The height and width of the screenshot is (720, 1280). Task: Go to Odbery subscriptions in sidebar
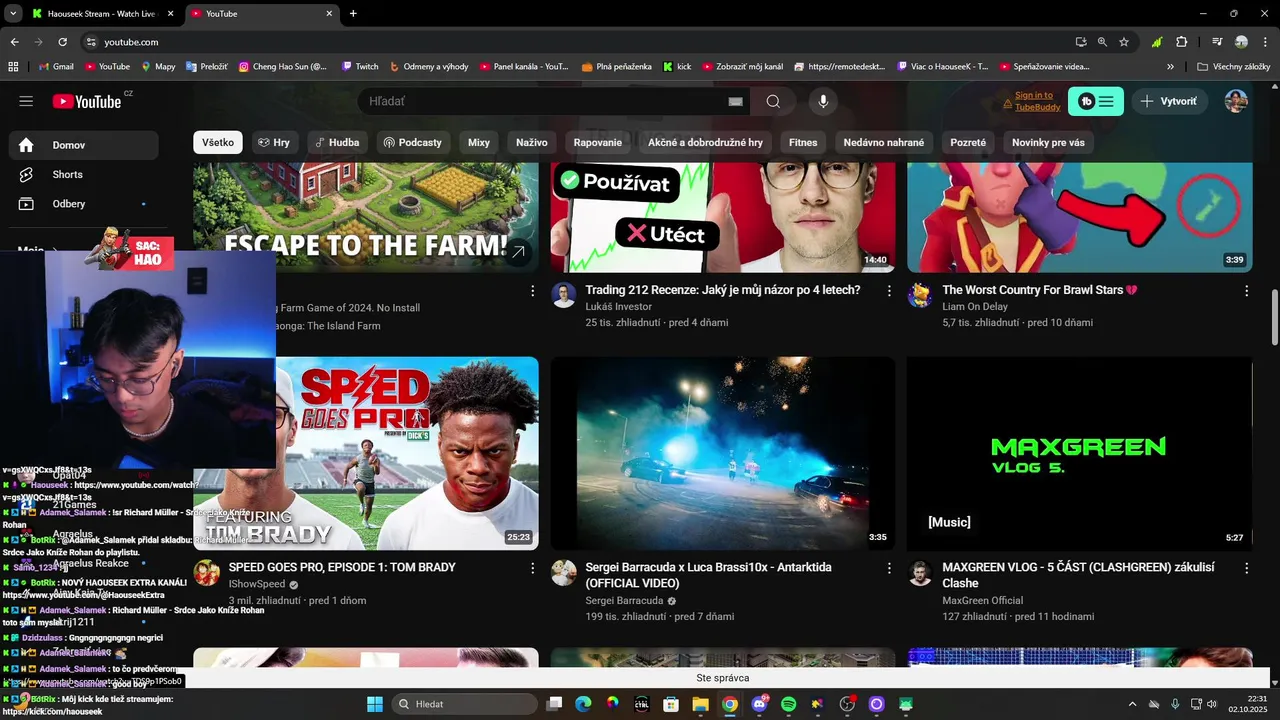click(x=85, y=204)
